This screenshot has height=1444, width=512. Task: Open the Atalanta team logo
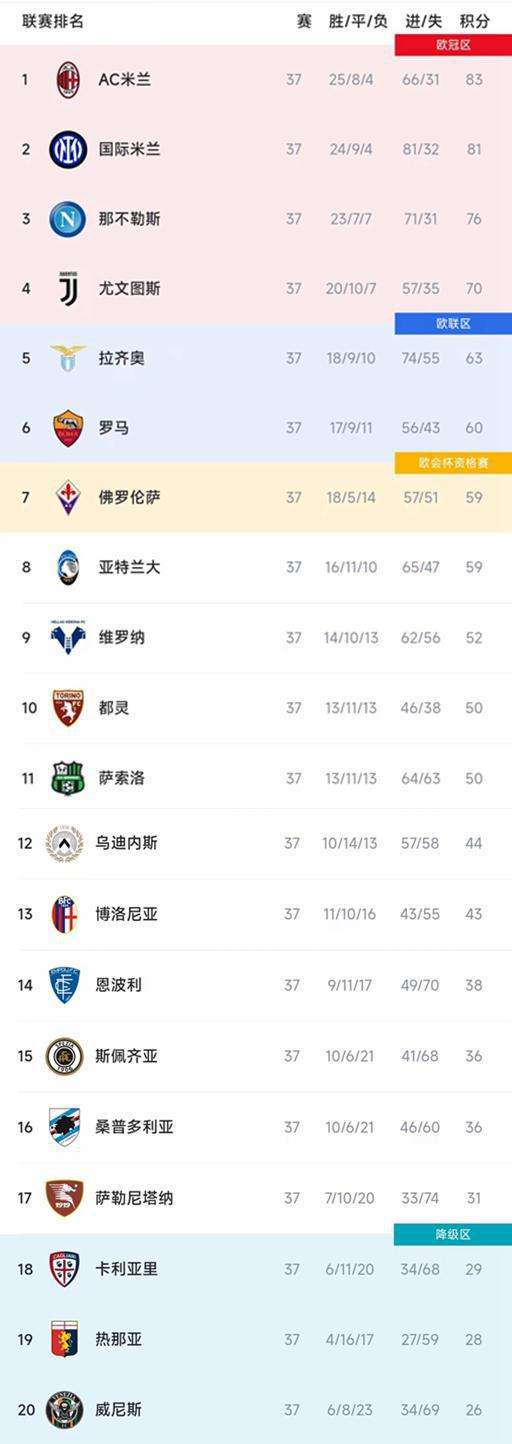point(68,567)
